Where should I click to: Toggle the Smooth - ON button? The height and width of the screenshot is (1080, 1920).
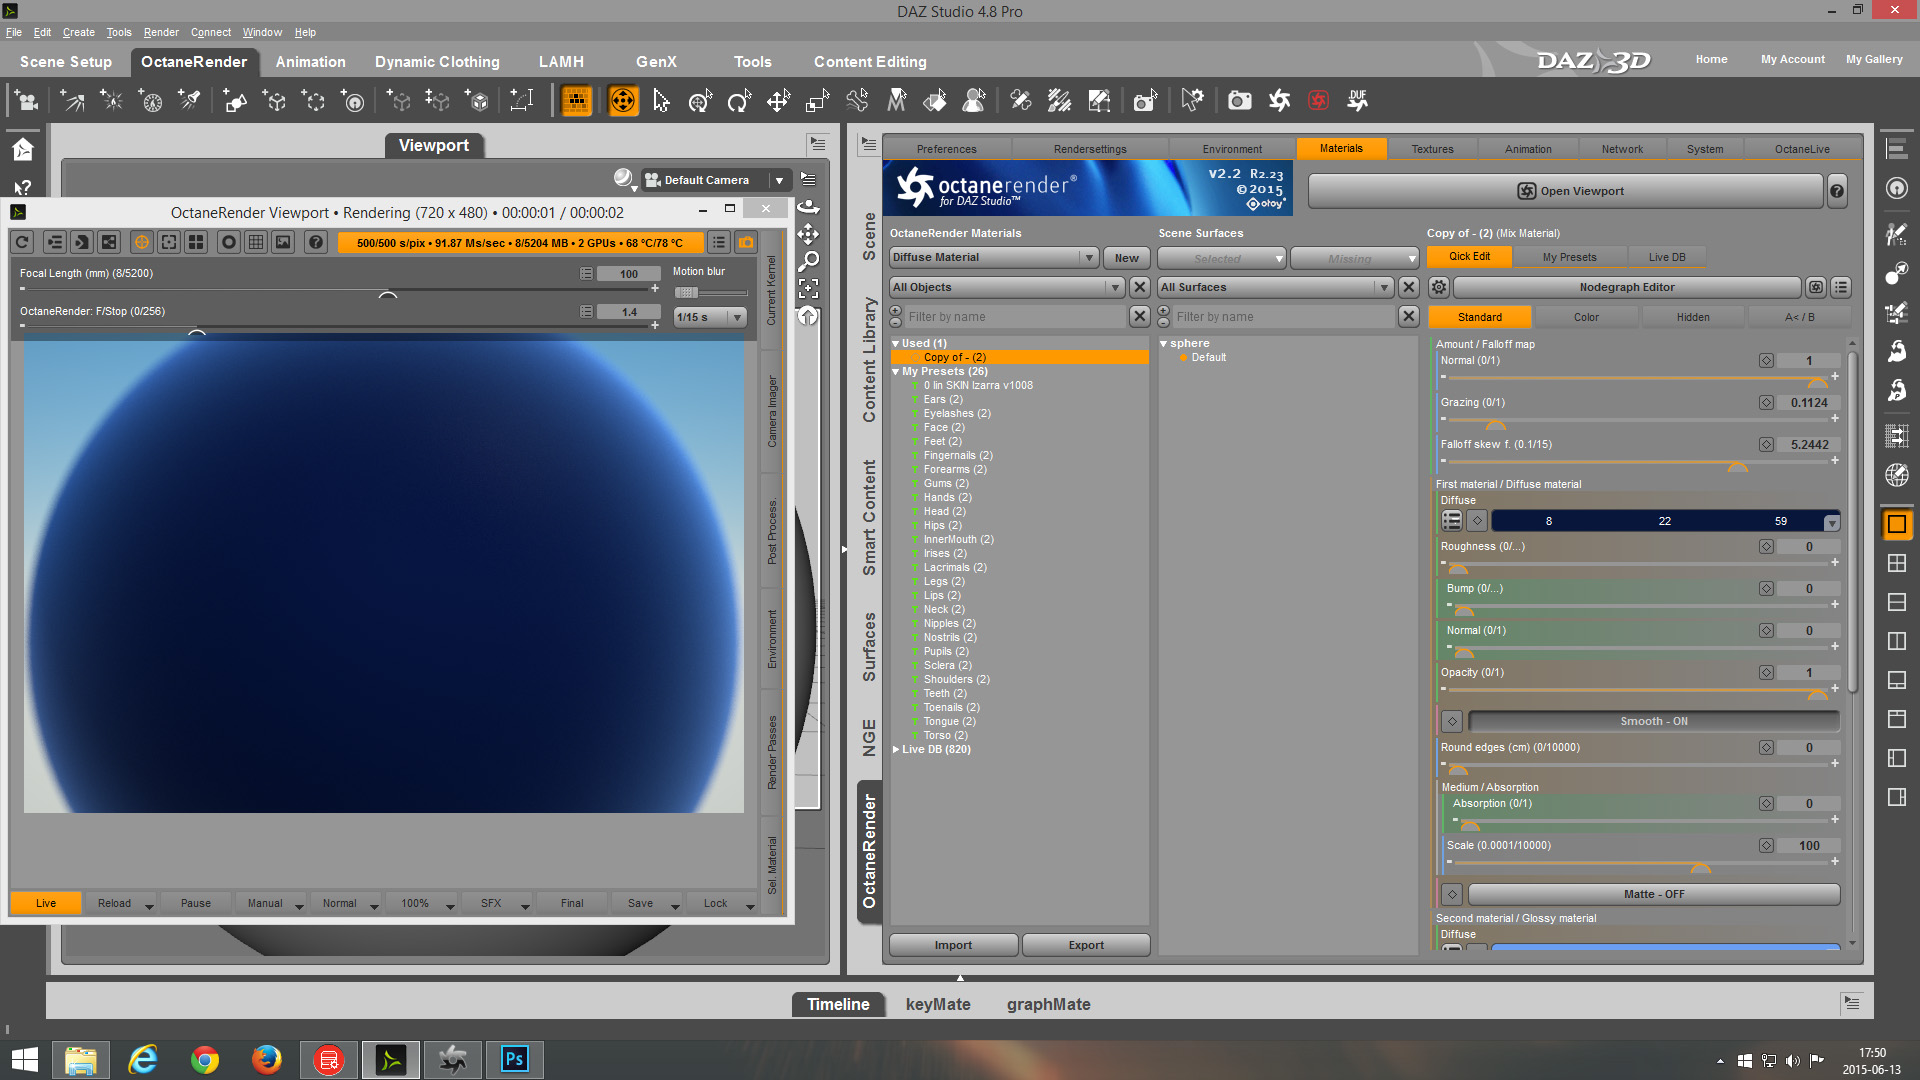coord(1653,721)
